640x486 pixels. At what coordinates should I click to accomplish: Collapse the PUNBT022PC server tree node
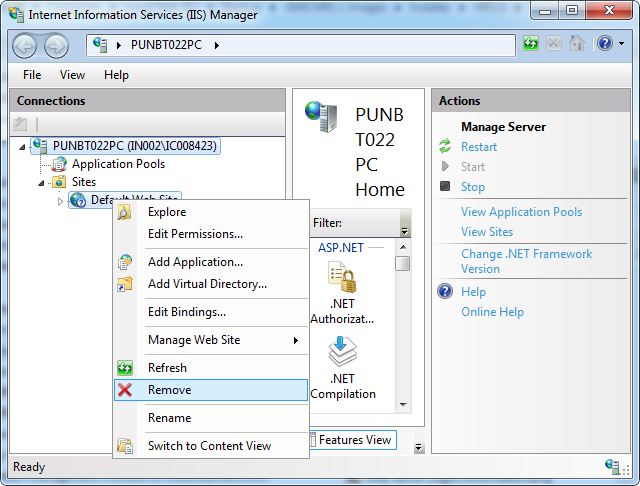click(x=23, y=146)
